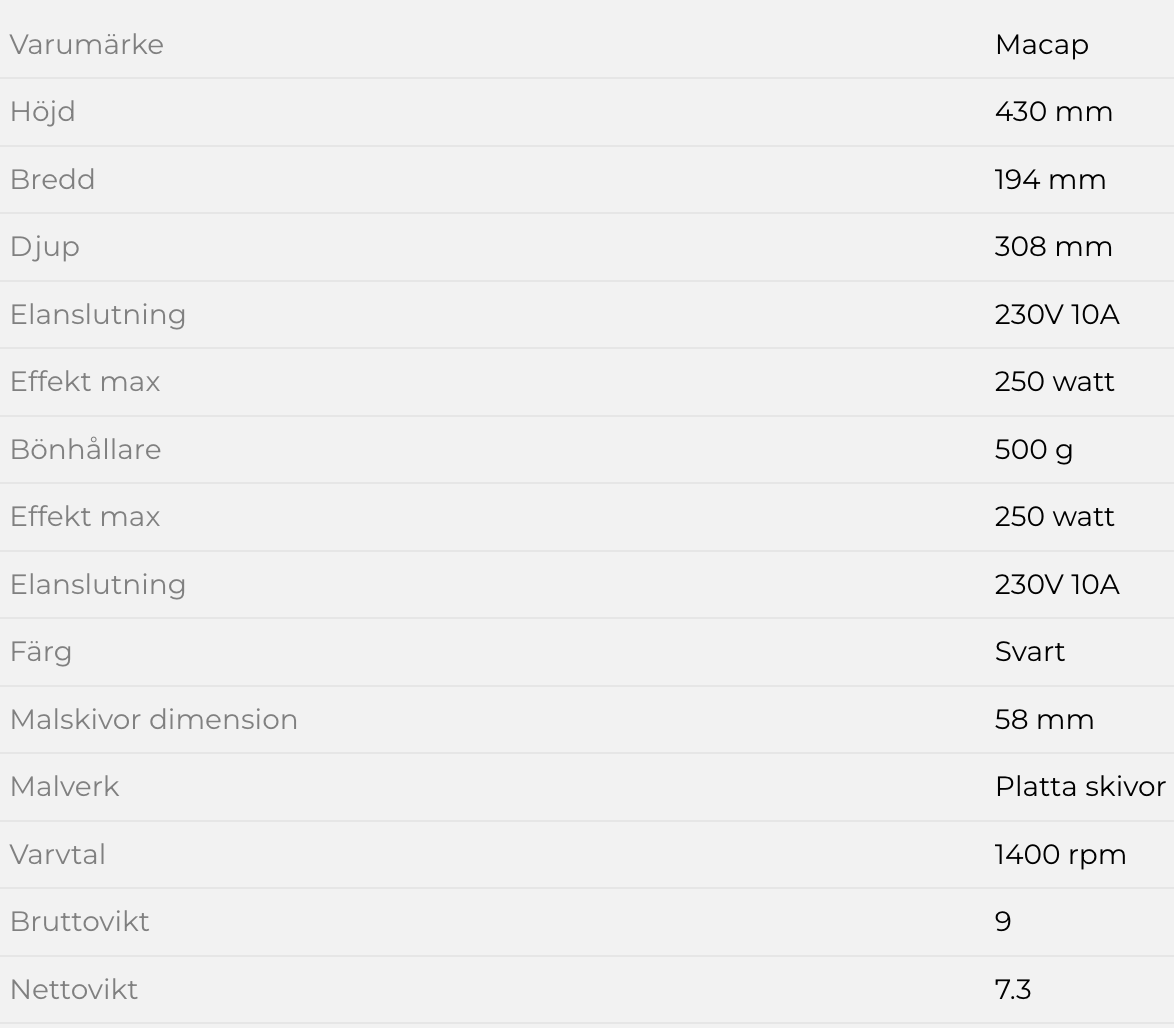The image size is (1174, 1028).
Task: Select the 1400 rpm value
Action: click(x=1060, y=854)
